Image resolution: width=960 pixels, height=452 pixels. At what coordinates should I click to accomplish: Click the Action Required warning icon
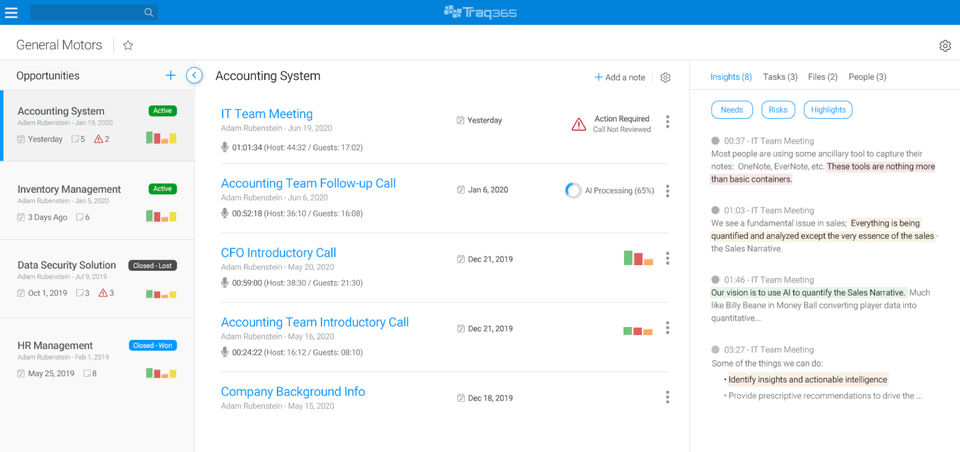[578, 124]
